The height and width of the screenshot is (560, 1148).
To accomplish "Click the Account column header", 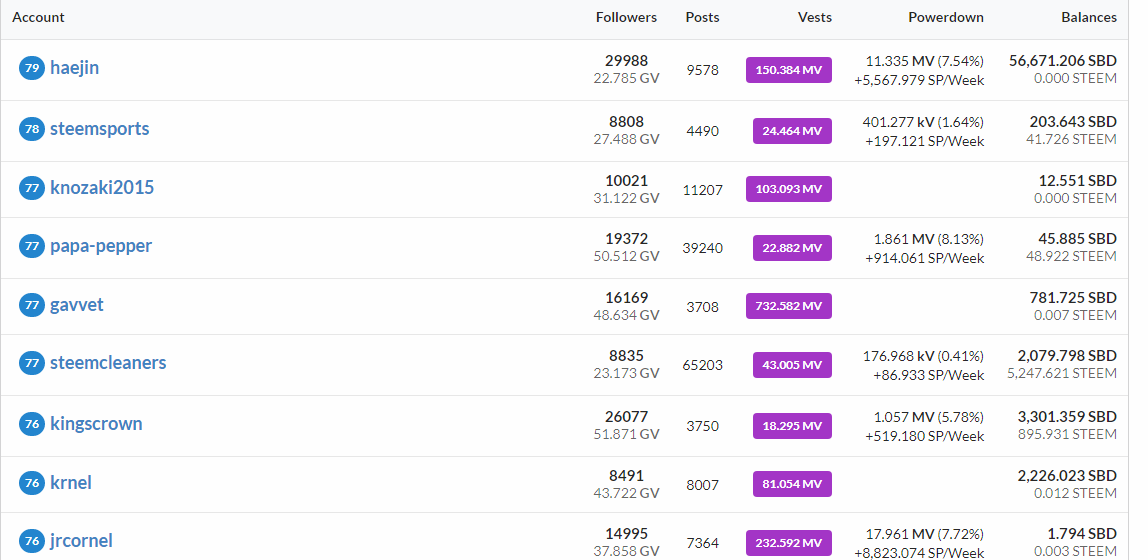I will coord(38,18).
